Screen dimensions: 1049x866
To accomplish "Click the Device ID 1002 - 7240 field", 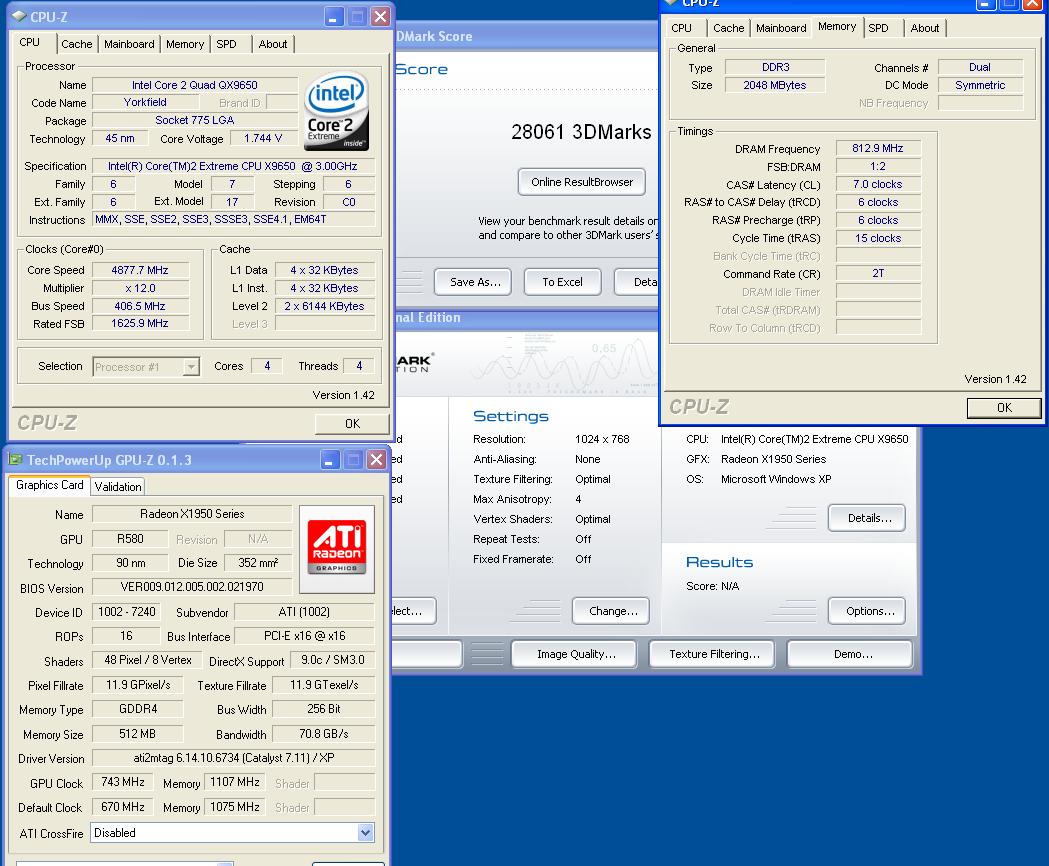I will 126,612.
